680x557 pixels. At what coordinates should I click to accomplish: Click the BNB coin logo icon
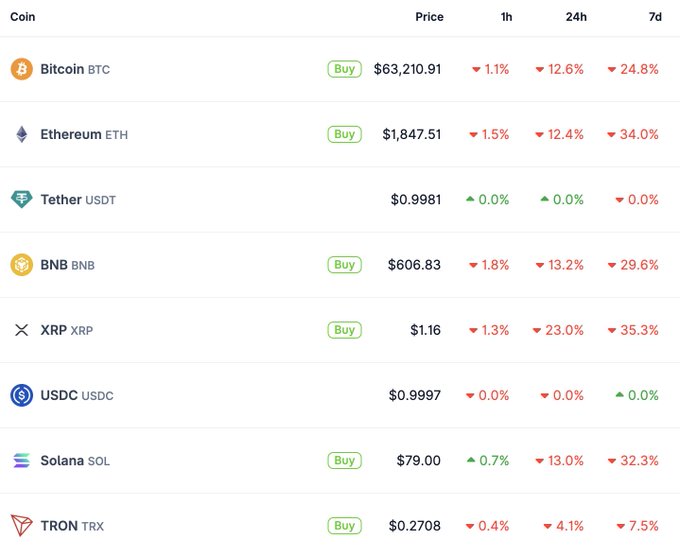pyautogui.click(x=21, y=265)
